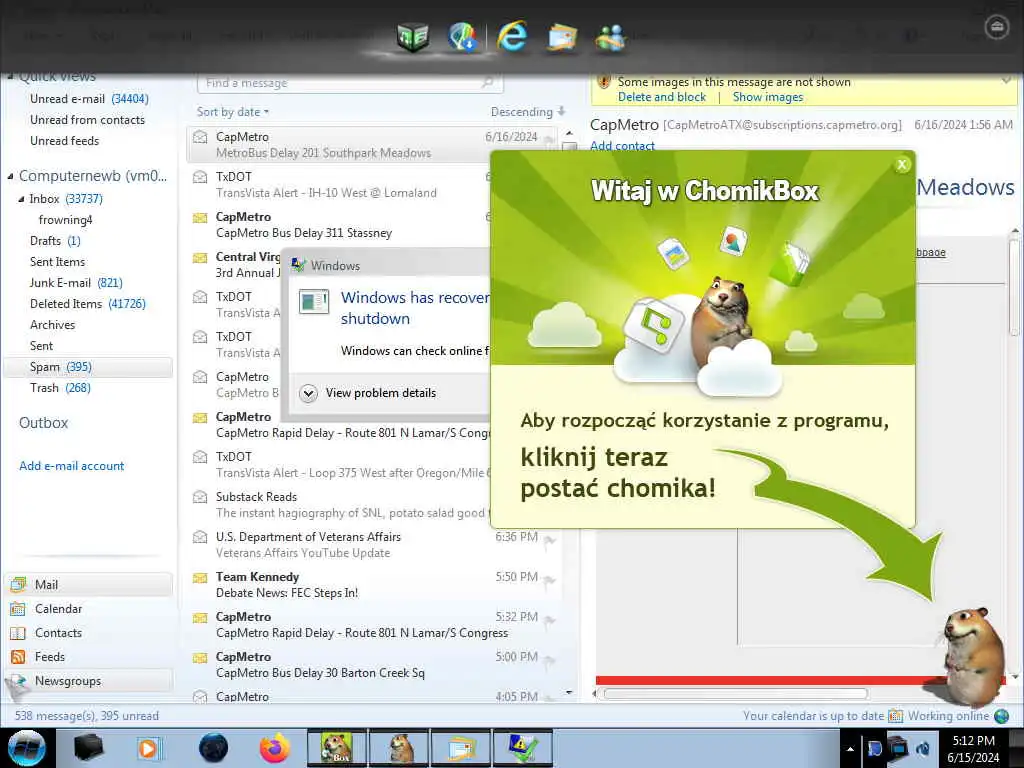Close the Witaj w ChomikBox welcome popup
This screenshot has width=1024, height=768.
coord(902,165)
